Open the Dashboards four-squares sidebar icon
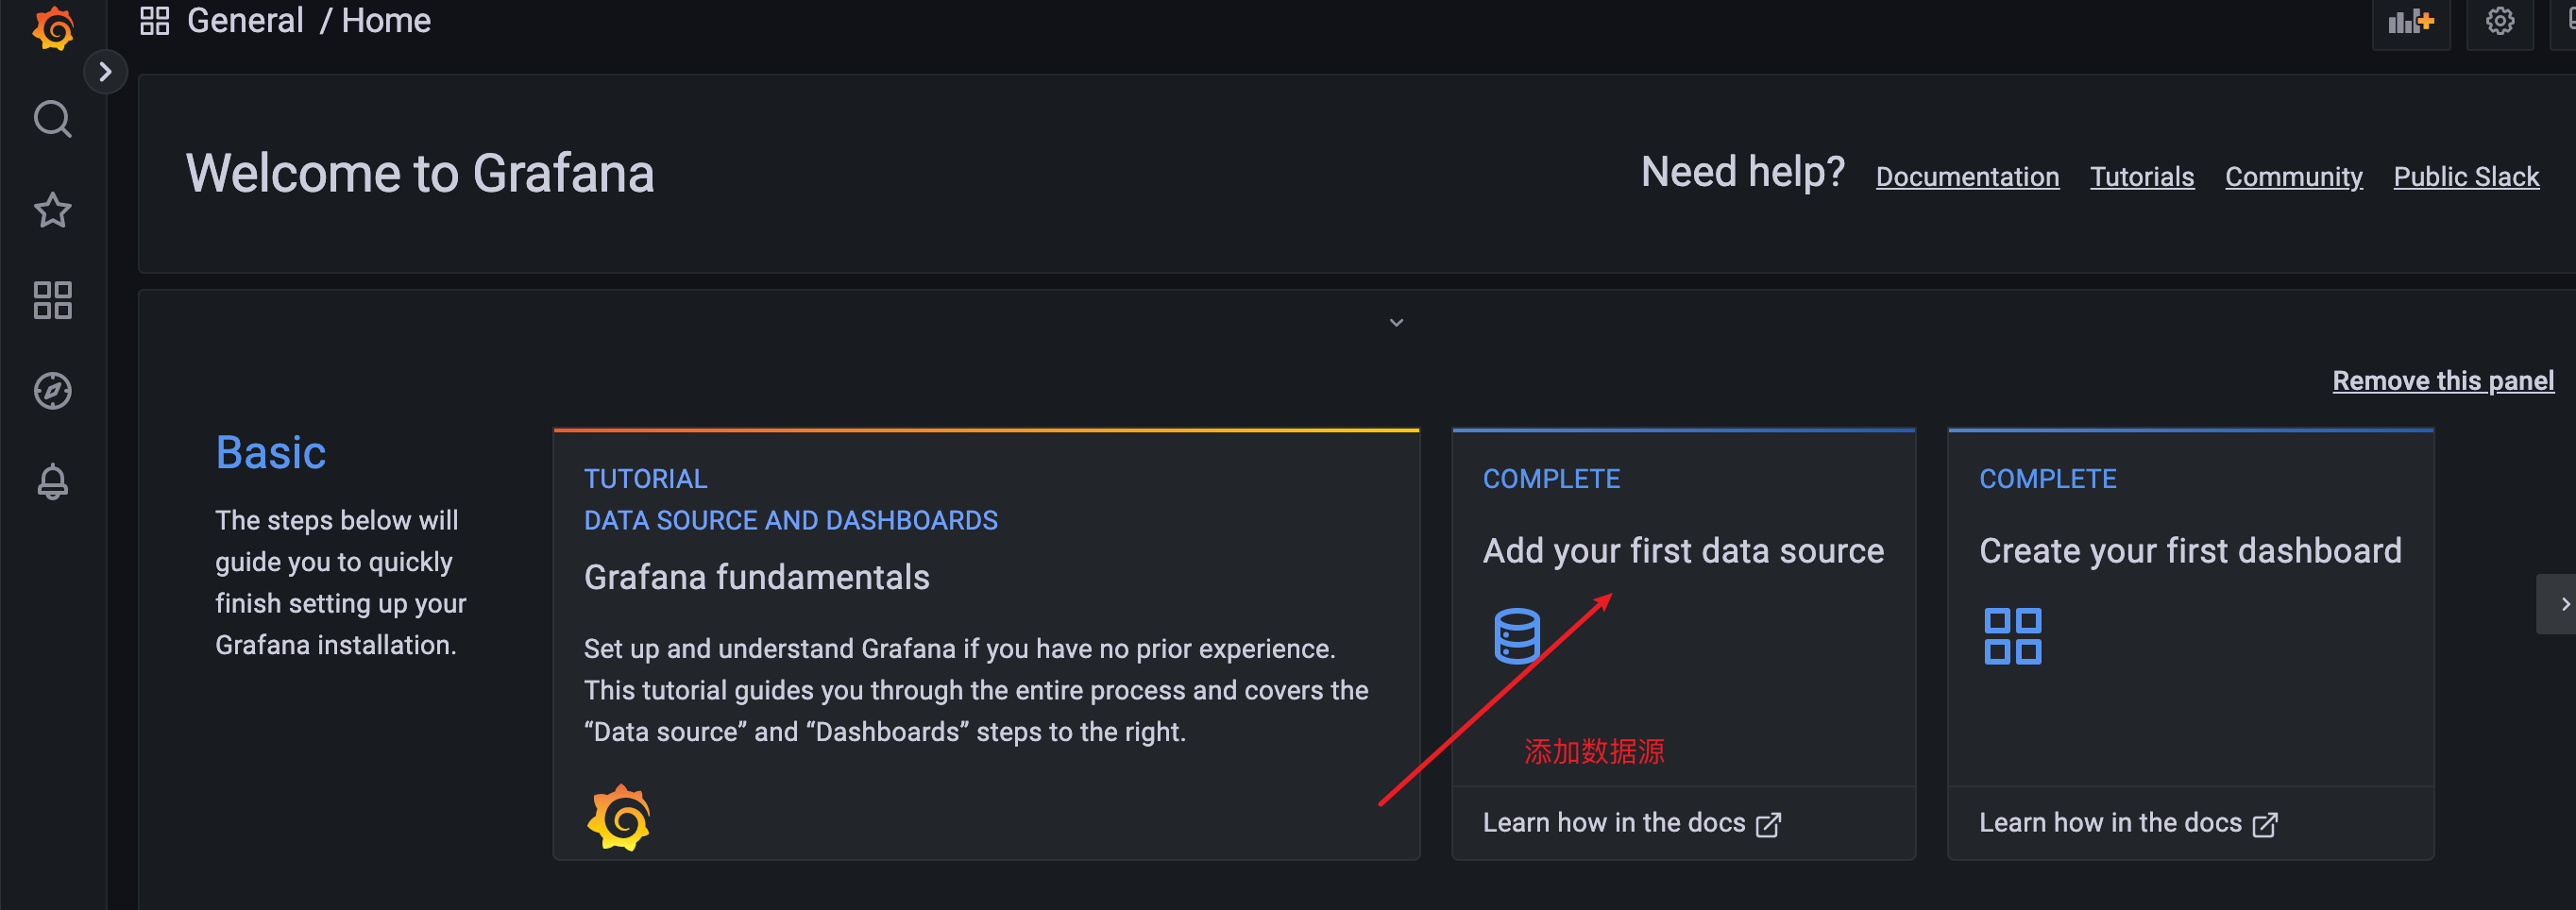The height and width of the screenshot is (910, 2576). click(53, 300)
